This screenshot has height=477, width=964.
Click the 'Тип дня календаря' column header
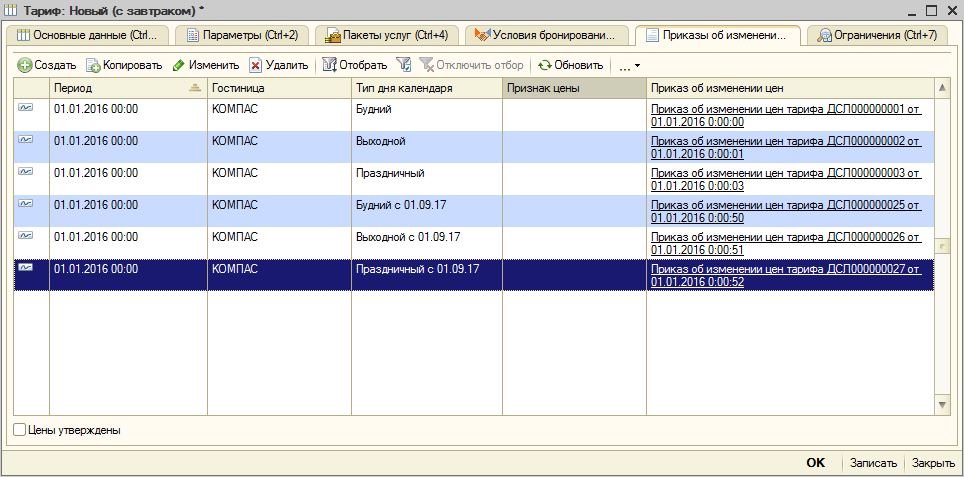(x=427, y=88)
